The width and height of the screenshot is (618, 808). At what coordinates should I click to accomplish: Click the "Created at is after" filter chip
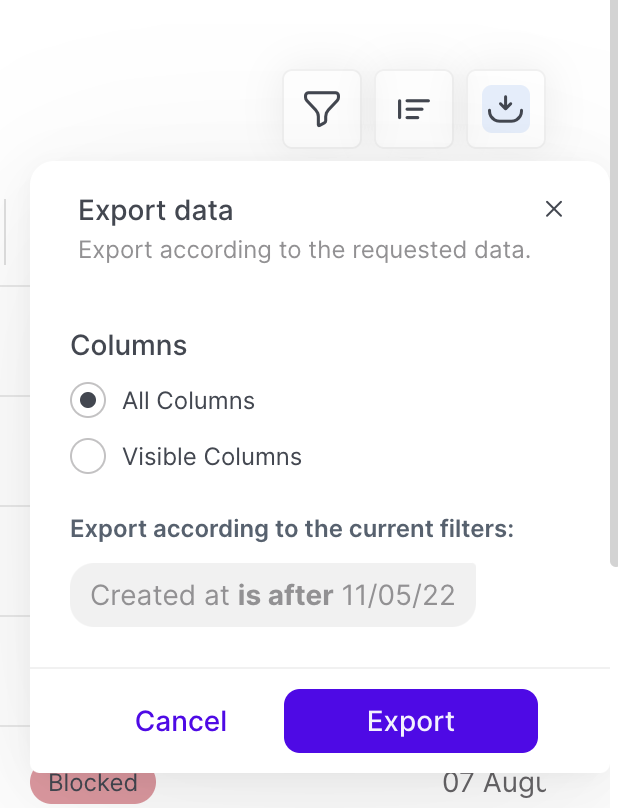point(272,596)
